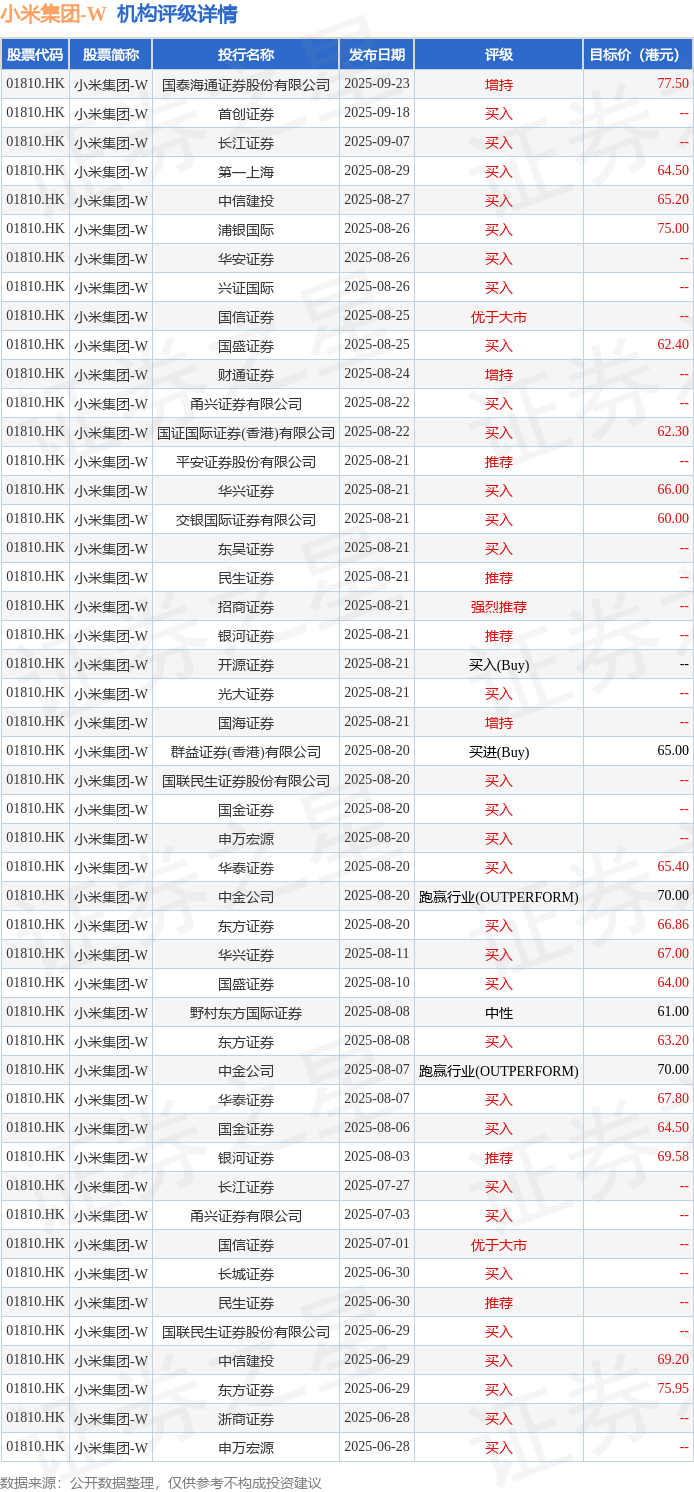Click the date 2025-08-27
Screen dimensions: 694x1492
coord(377,200)
